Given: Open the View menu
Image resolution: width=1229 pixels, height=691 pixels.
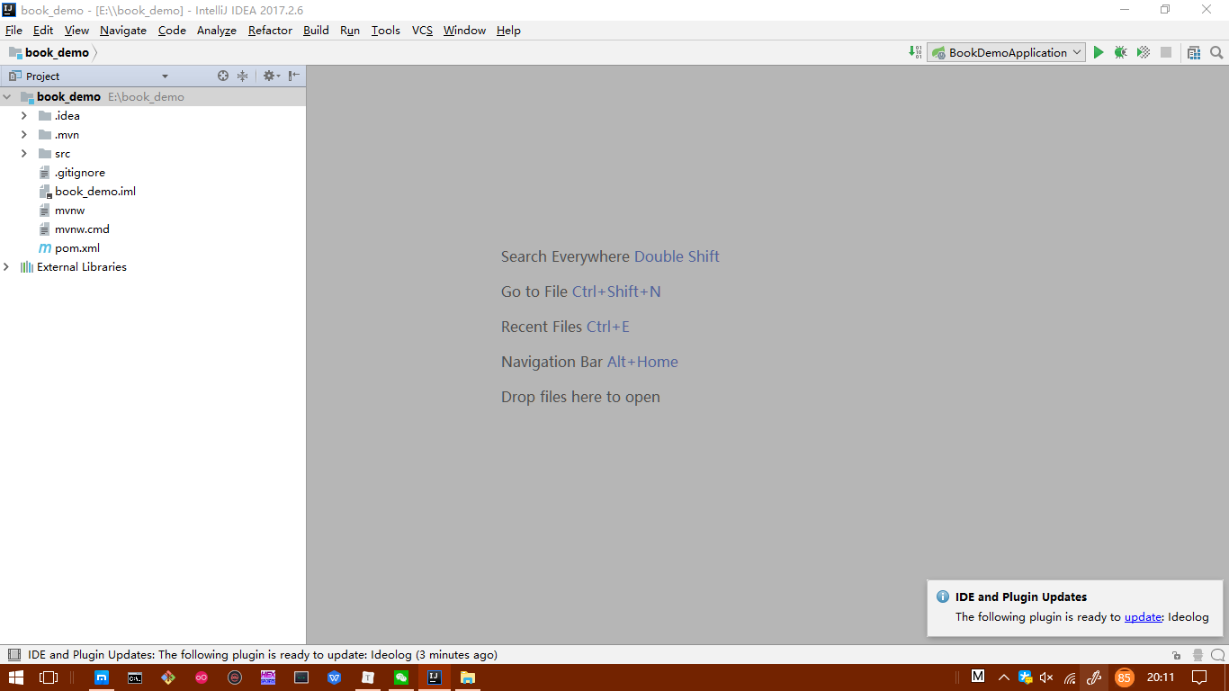Looking at the screenshot, I should 77,31.
